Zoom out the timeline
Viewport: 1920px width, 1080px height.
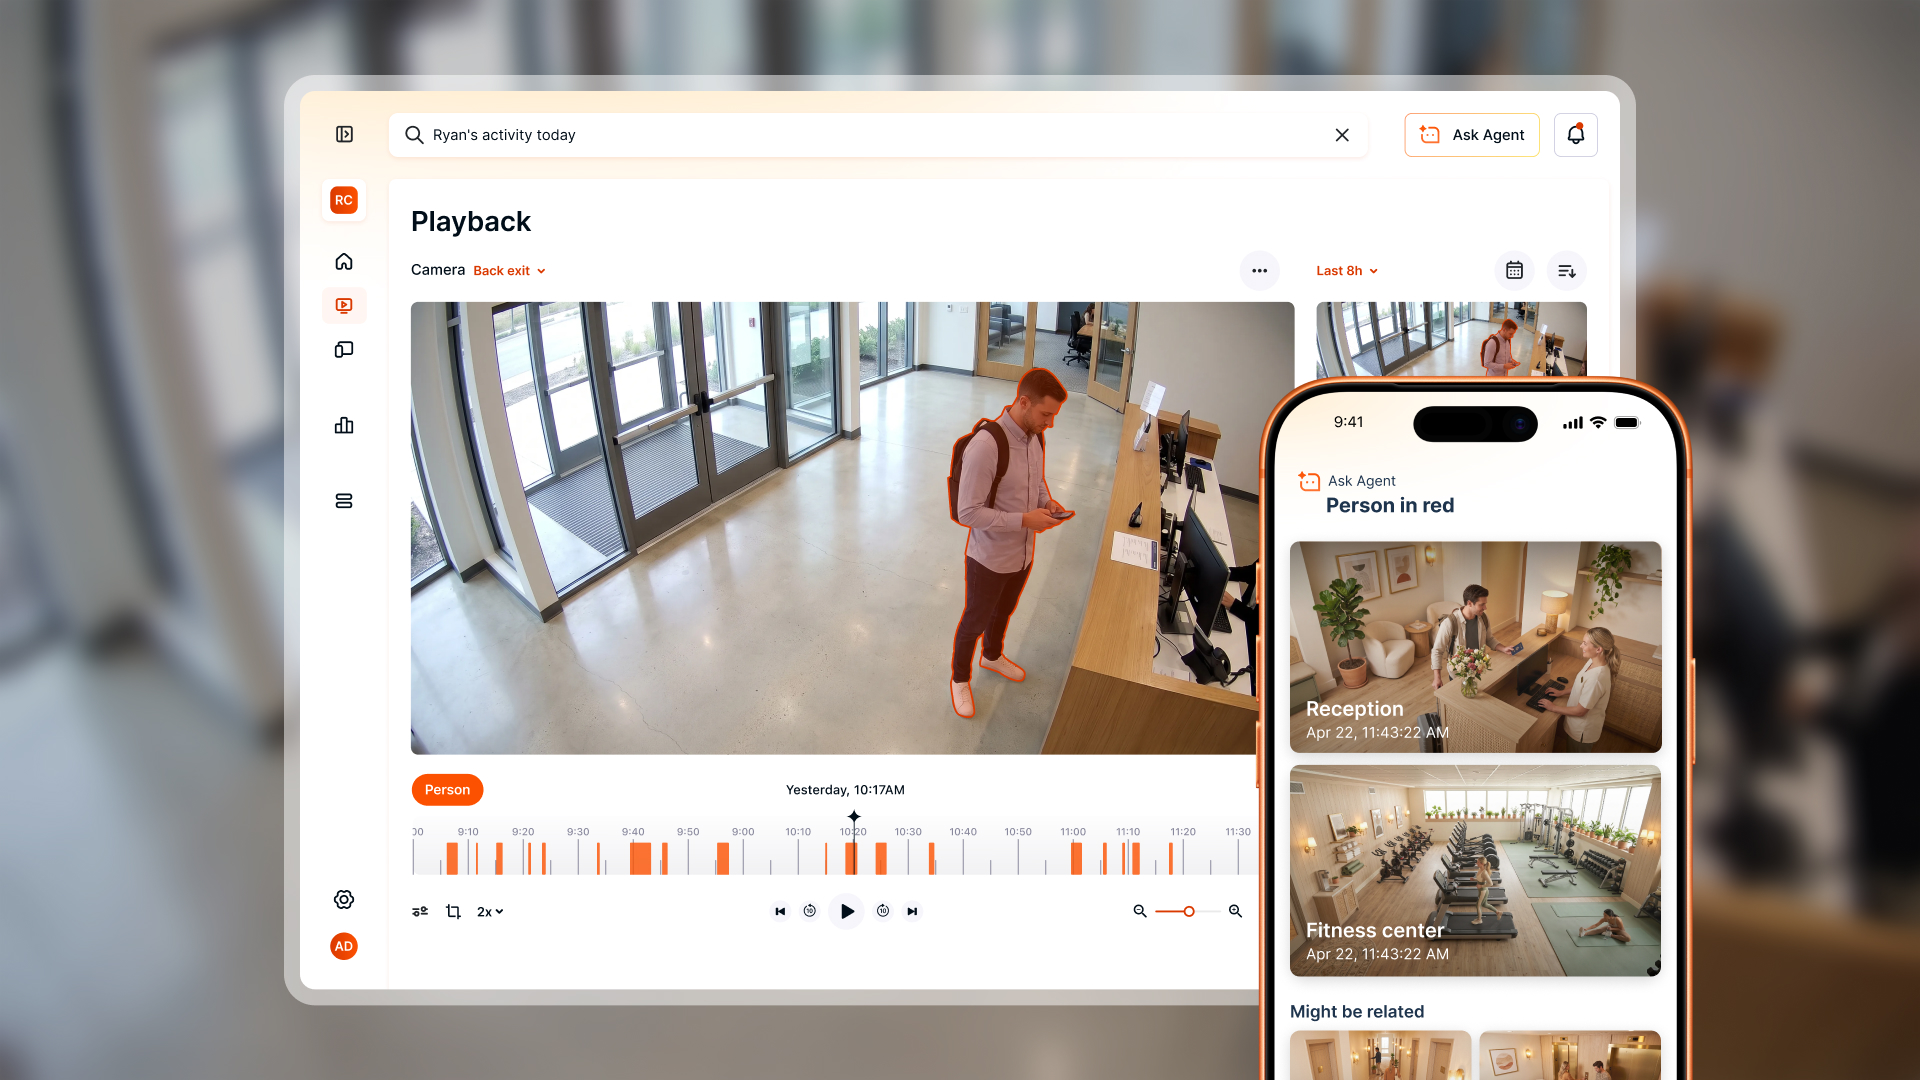point(1140,911)
